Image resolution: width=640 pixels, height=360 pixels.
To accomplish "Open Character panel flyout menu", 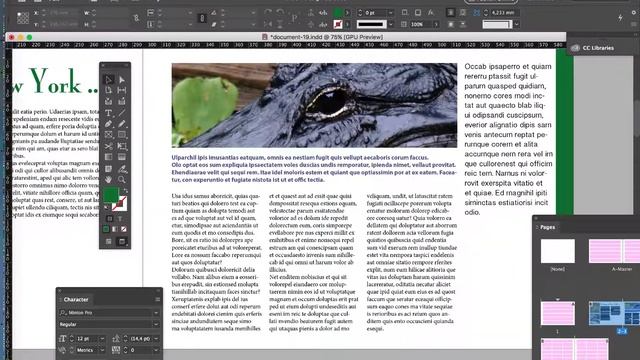I will 157,300.
